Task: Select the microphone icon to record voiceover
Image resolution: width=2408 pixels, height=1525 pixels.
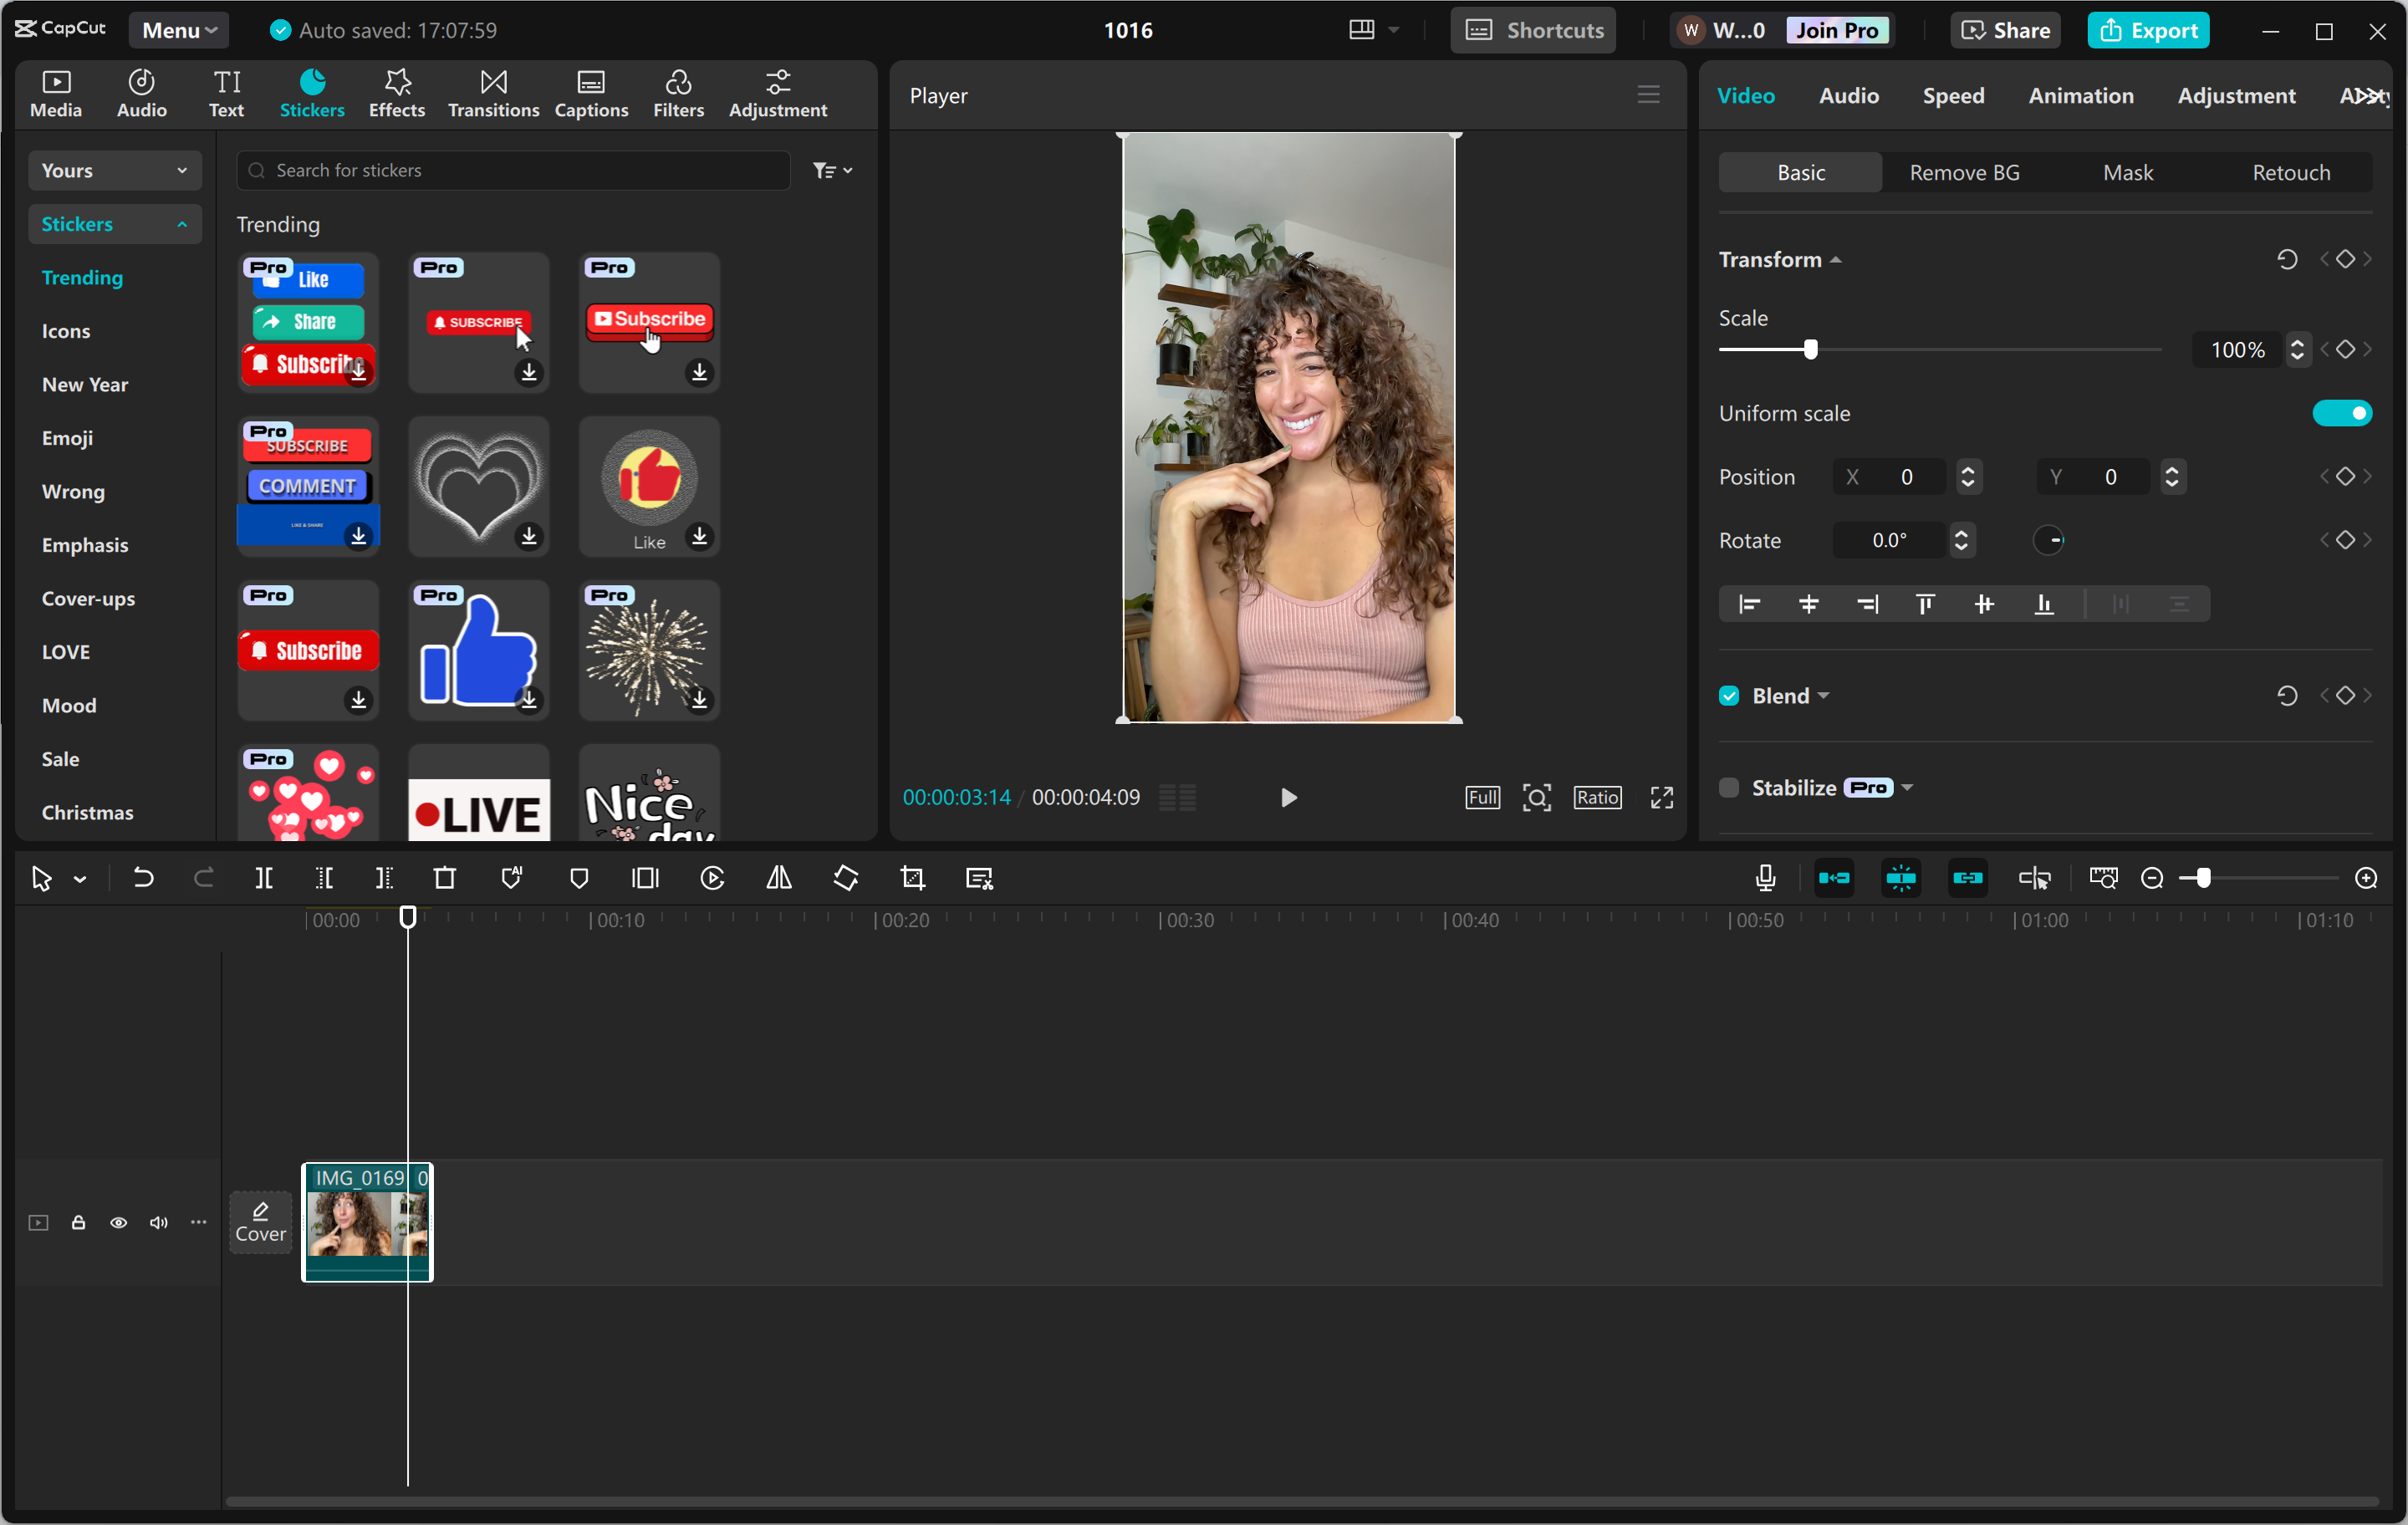Action: pyautogui.click(x=1765, y=878)
